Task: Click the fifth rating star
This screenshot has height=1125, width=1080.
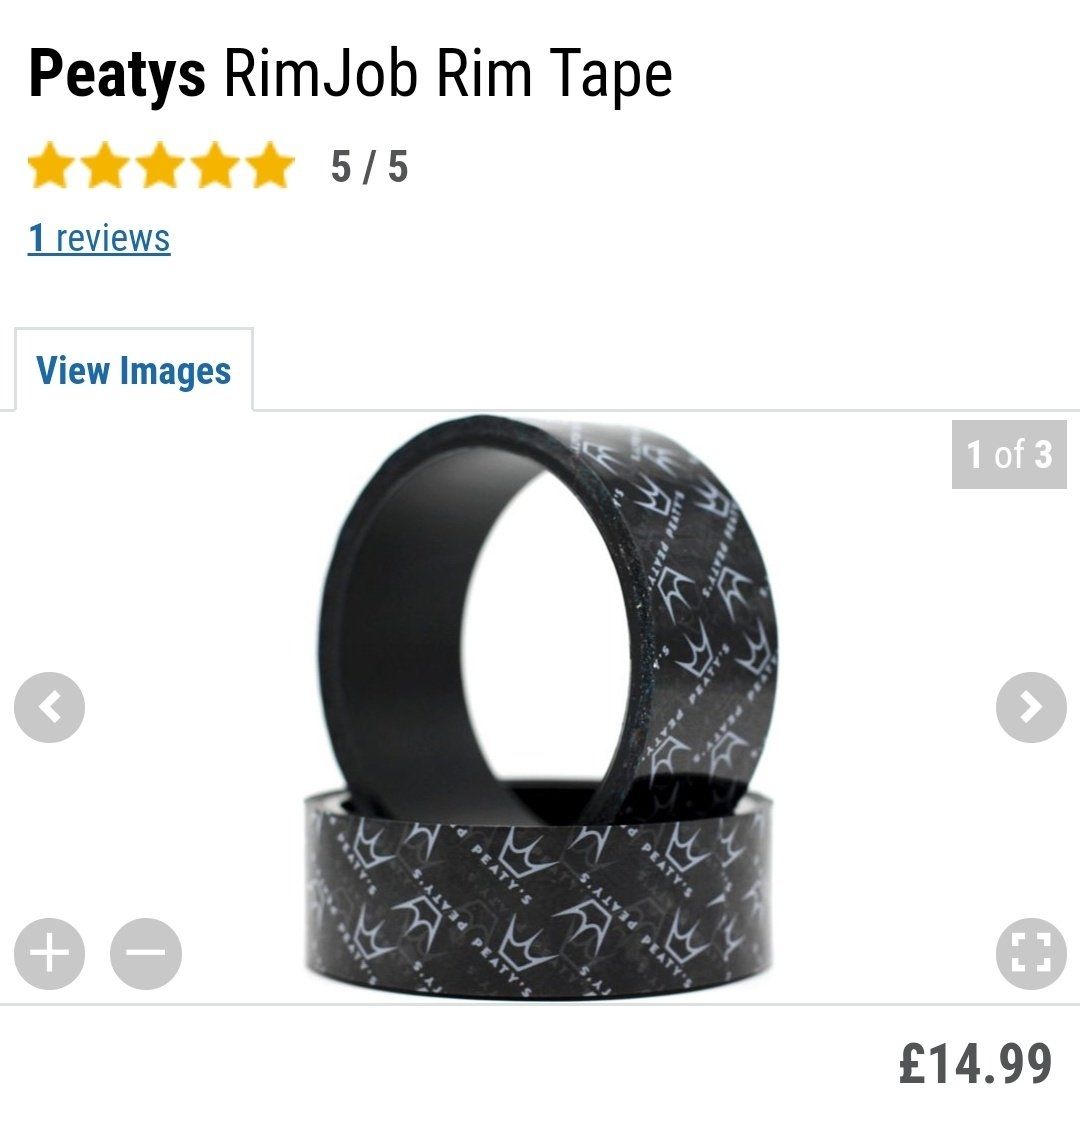Action: [271, 165]
